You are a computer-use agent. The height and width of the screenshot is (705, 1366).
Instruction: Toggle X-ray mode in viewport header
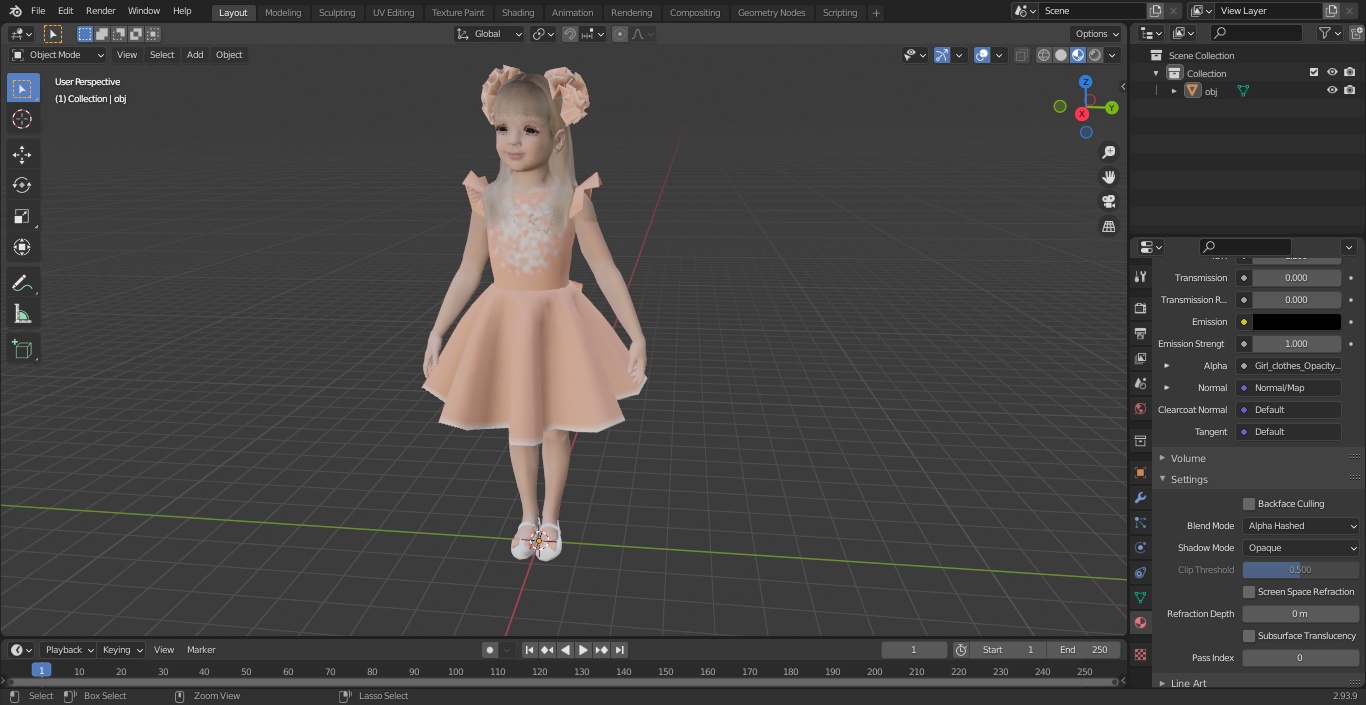[1021, 55]
